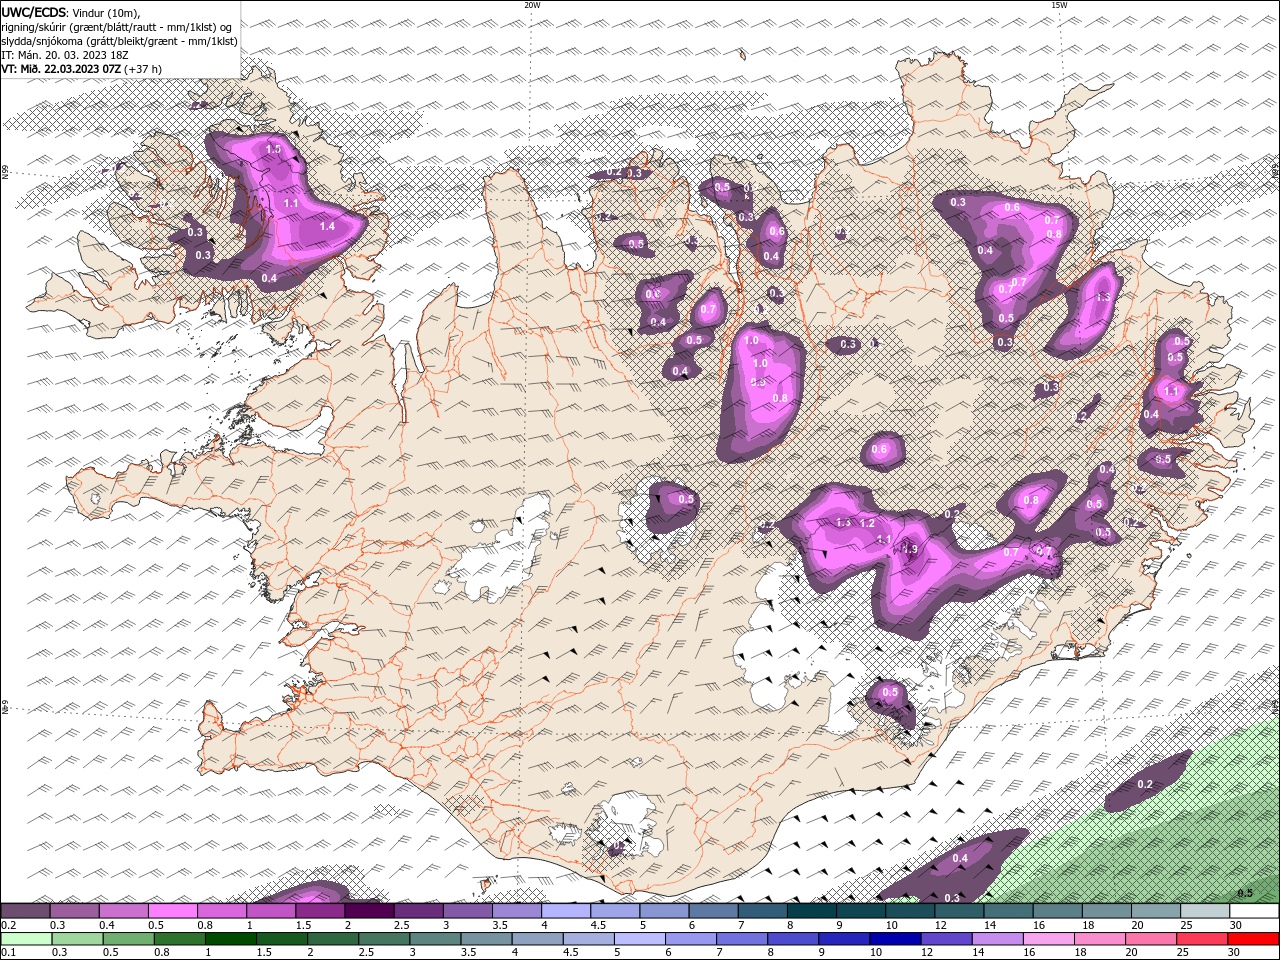Image resolution: width=1280 pixels, height=960 pixels.
Task: Click the 1.5 snowfall value in the Westfjords
Action: (x=274, y=149)
